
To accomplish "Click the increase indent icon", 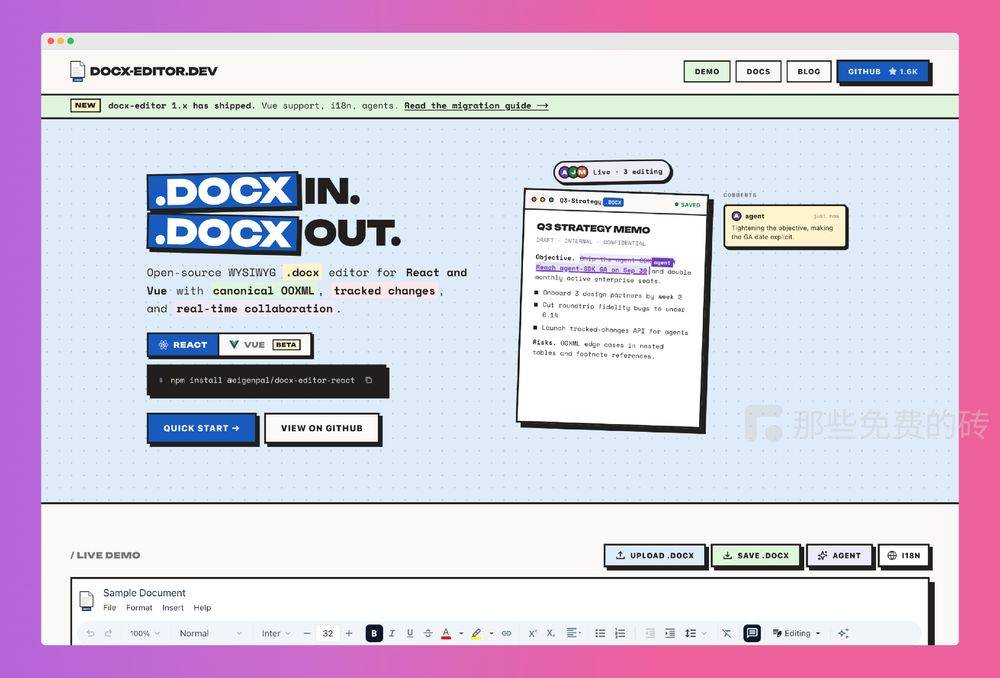I will (670, 633).
